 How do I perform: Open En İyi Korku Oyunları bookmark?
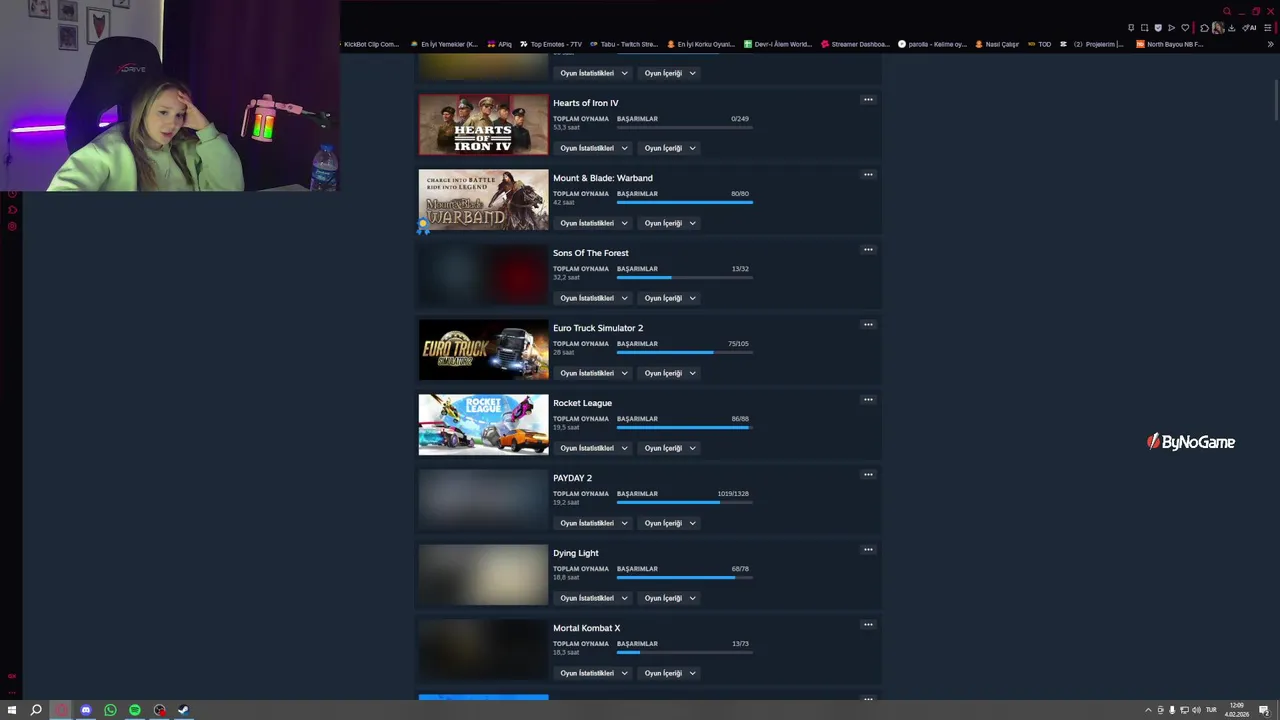pyautogui.click(x=701, y=44)
